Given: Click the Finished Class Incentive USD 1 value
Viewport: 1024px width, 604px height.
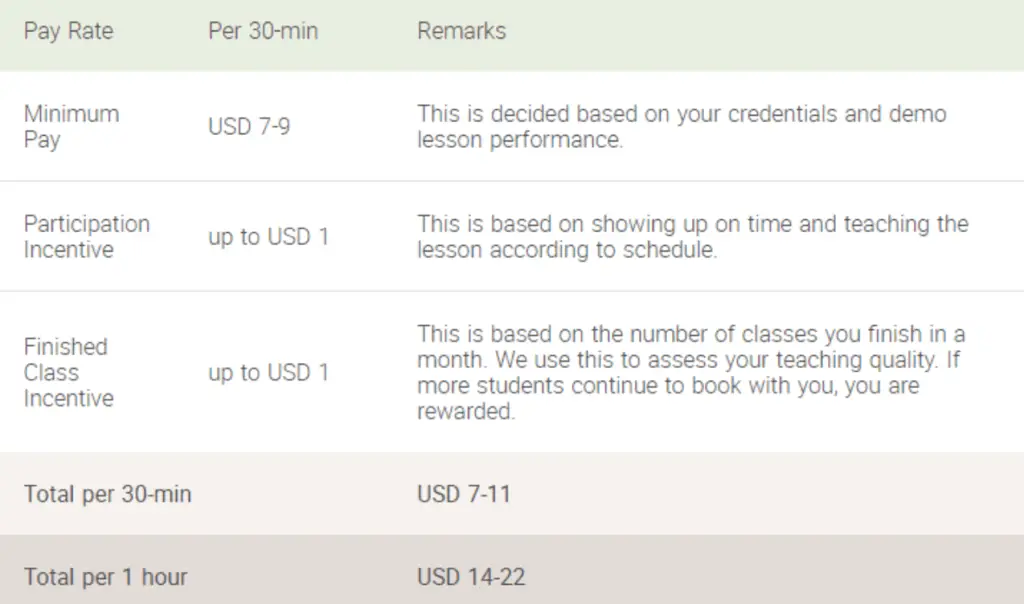Looking at the screenshot, I should click(x=268, y=372).
